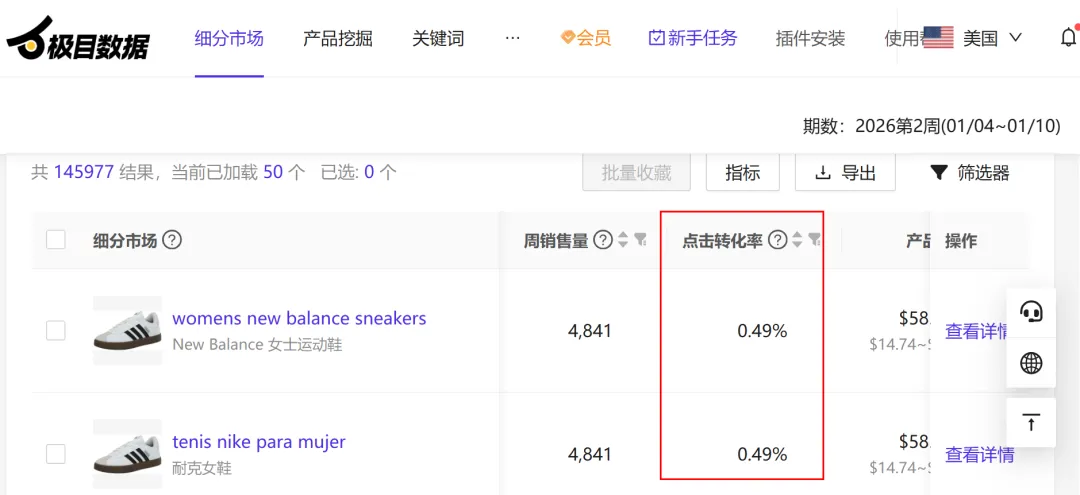Image resolution: width=1080 pixels, height=495 pixels.
Task: Switch to the 产品挖掘 tab
Action: pyautogui.click(x=337, y=38)
